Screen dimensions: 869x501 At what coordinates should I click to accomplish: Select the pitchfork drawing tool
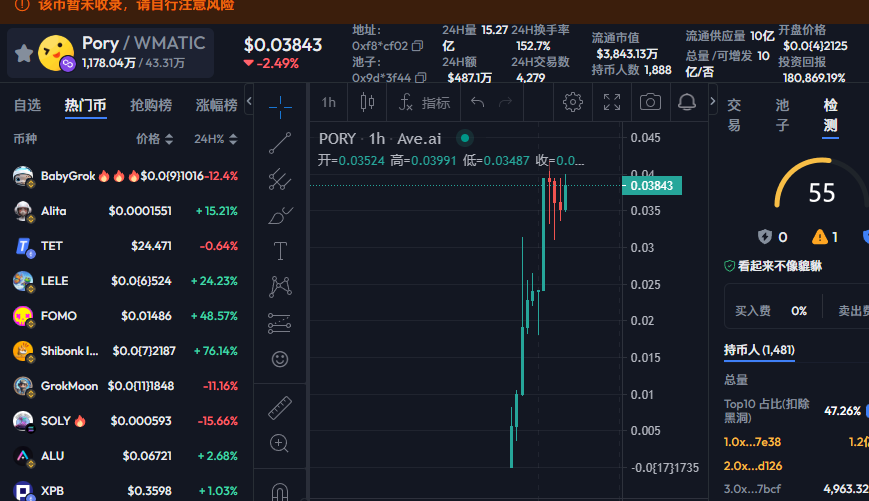pos(280,179)
